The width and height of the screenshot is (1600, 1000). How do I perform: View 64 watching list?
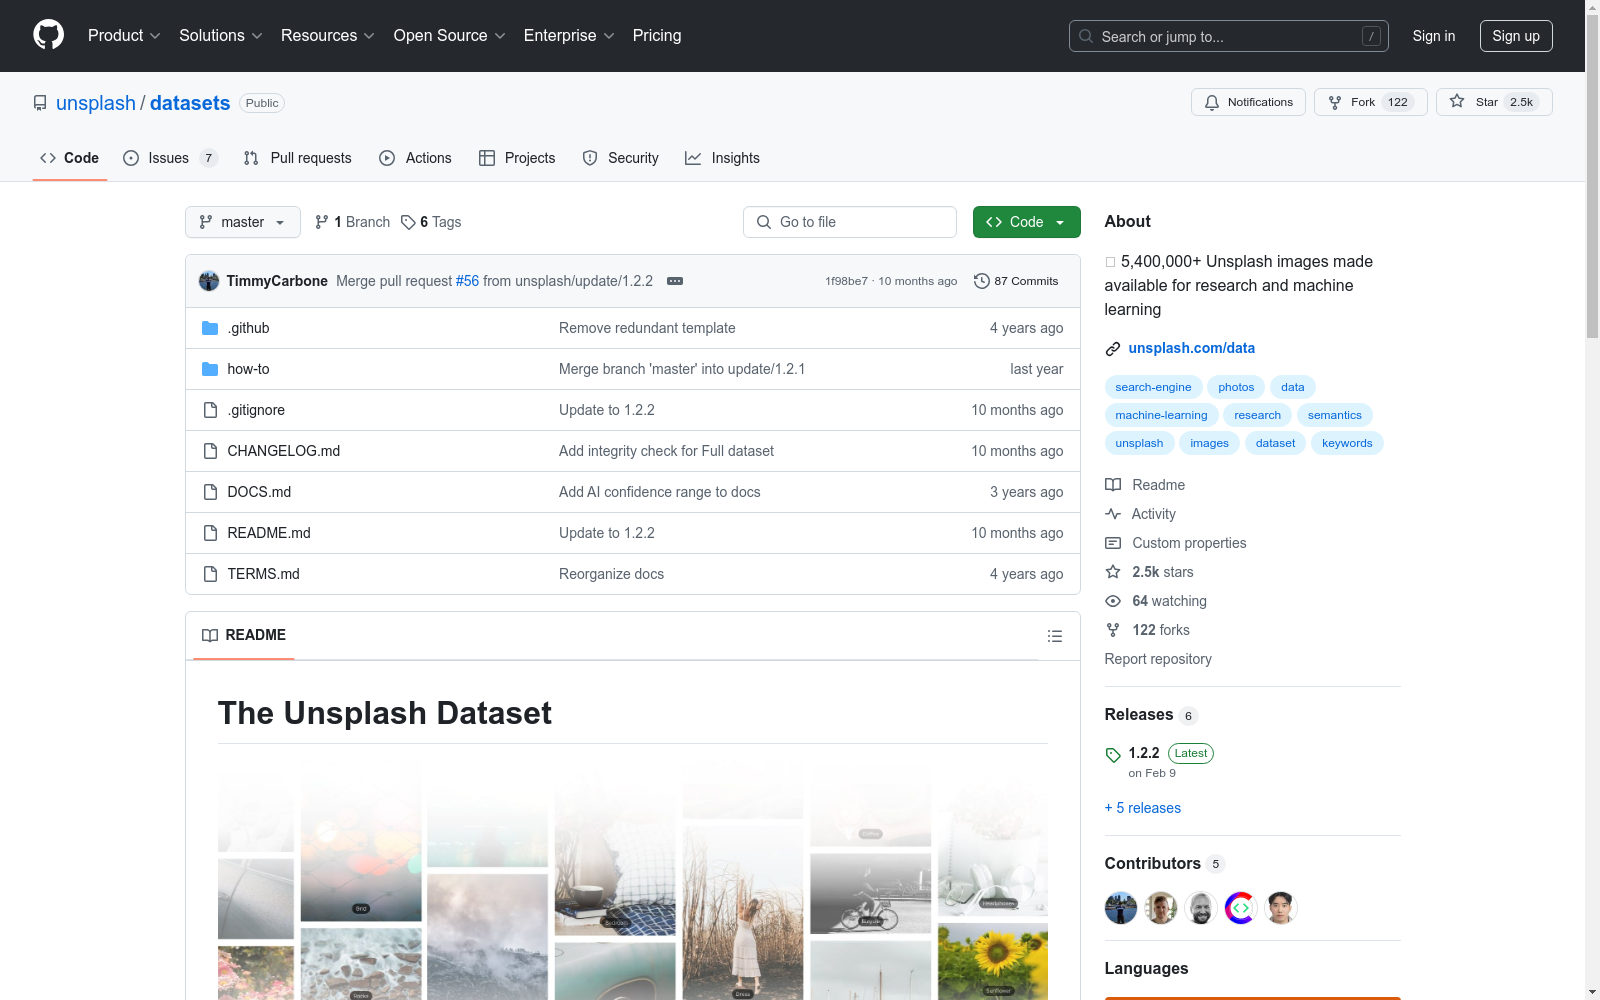[x=1156, y=601]
